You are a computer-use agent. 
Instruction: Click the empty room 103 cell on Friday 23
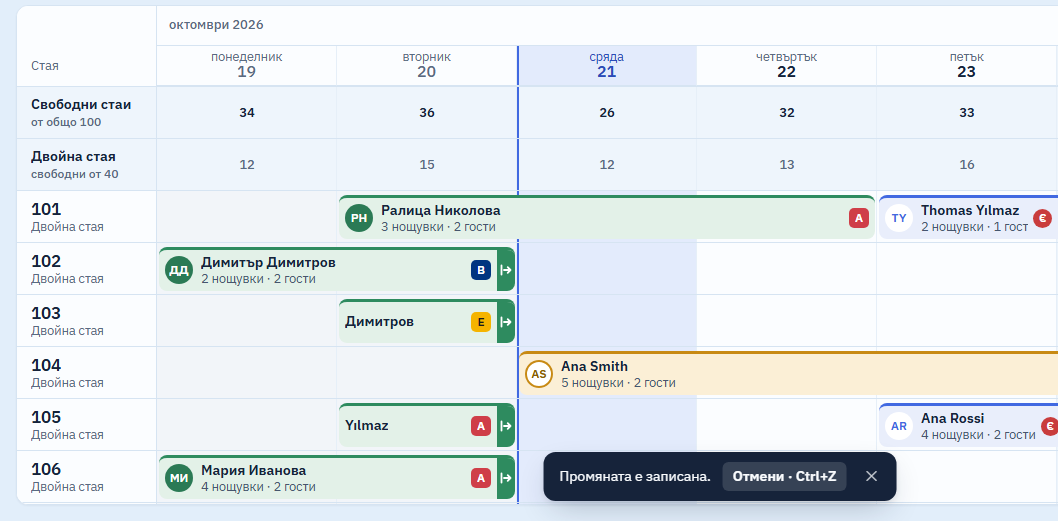point(967,321)
